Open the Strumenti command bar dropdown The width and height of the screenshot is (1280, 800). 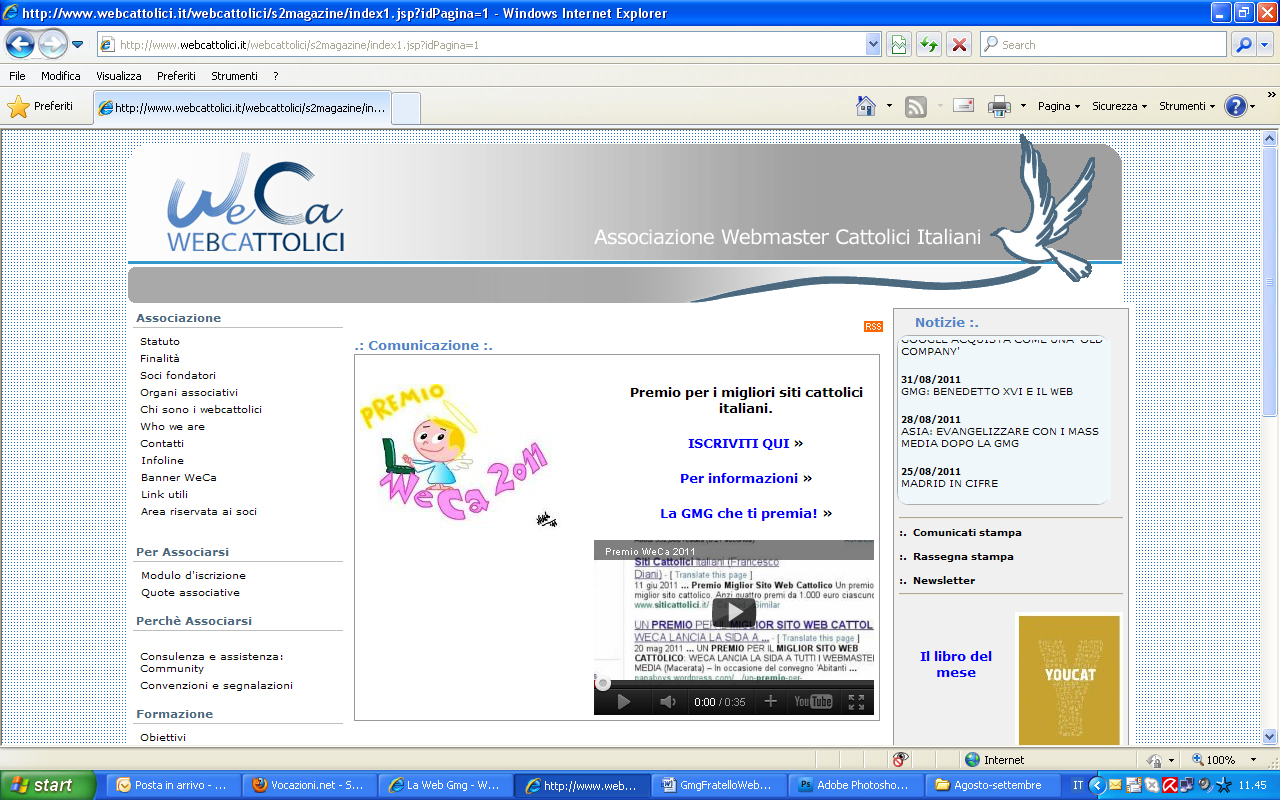pyautogui.click(x=1187, y=106)
